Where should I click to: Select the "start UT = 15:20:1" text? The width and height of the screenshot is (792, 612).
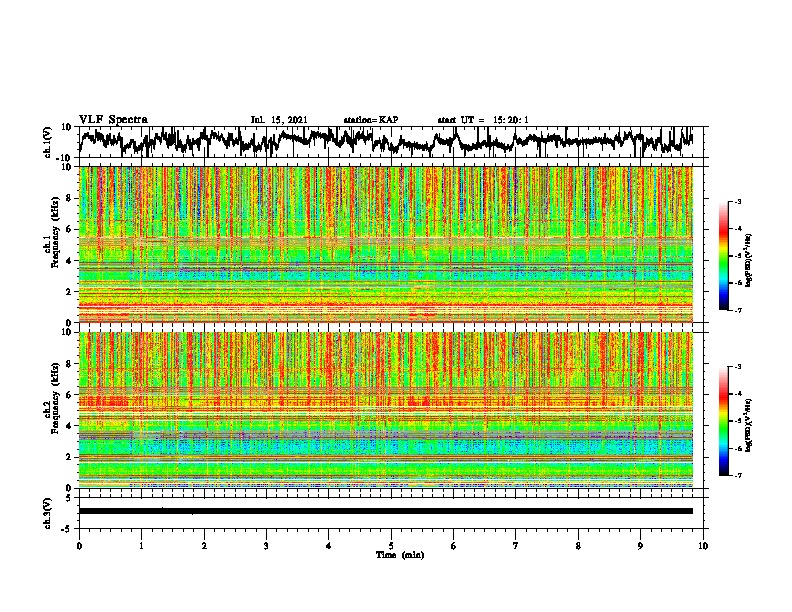click(483, 120)
